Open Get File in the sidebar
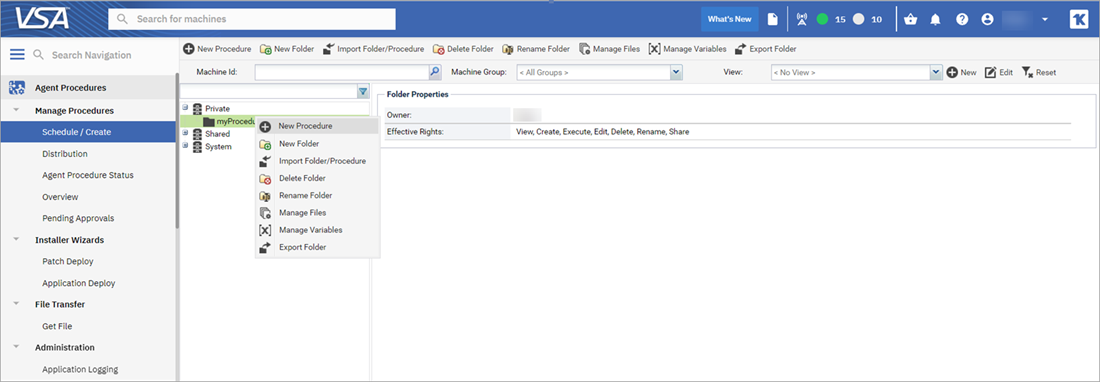Viewport: 1100px width, 382px height. (57, 326)
